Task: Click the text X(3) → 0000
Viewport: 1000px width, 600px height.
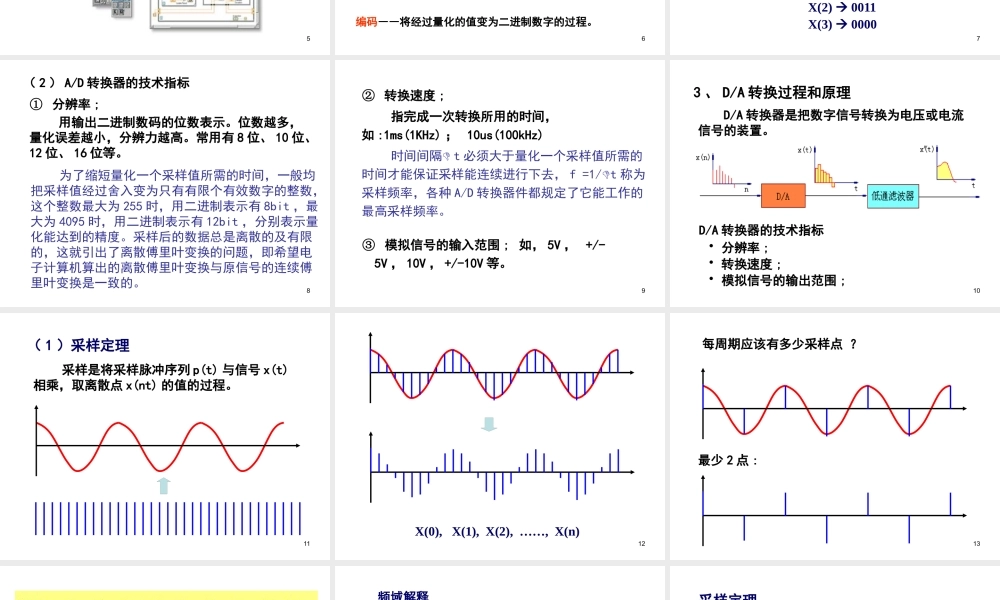Action: [842, 24]
